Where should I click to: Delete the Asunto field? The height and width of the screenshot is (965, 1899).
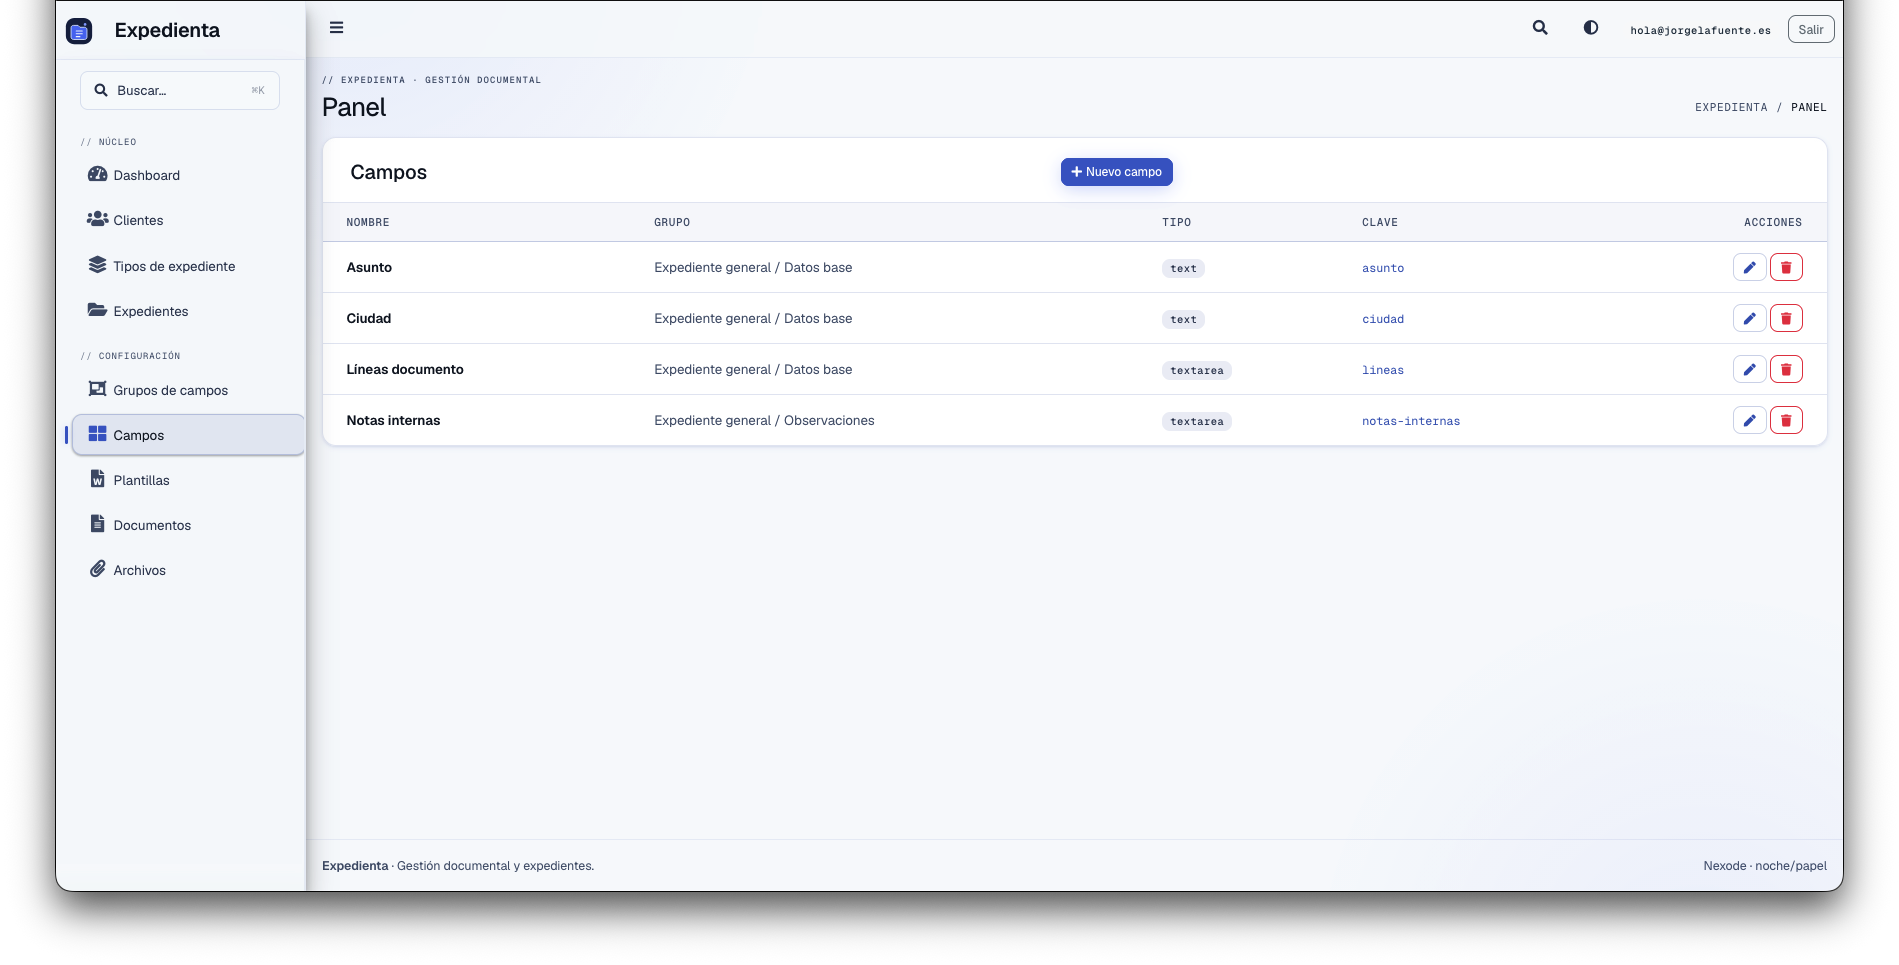click(1786, 267)
